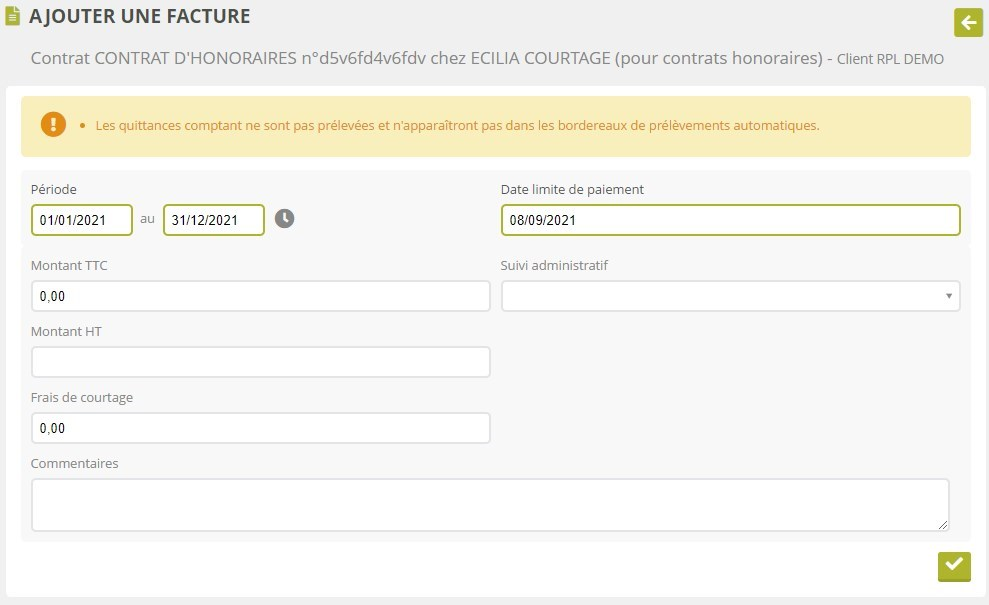Open the Suivi administratif dropdown
This screenshot has height=605, width=989.
coord(730,296)
